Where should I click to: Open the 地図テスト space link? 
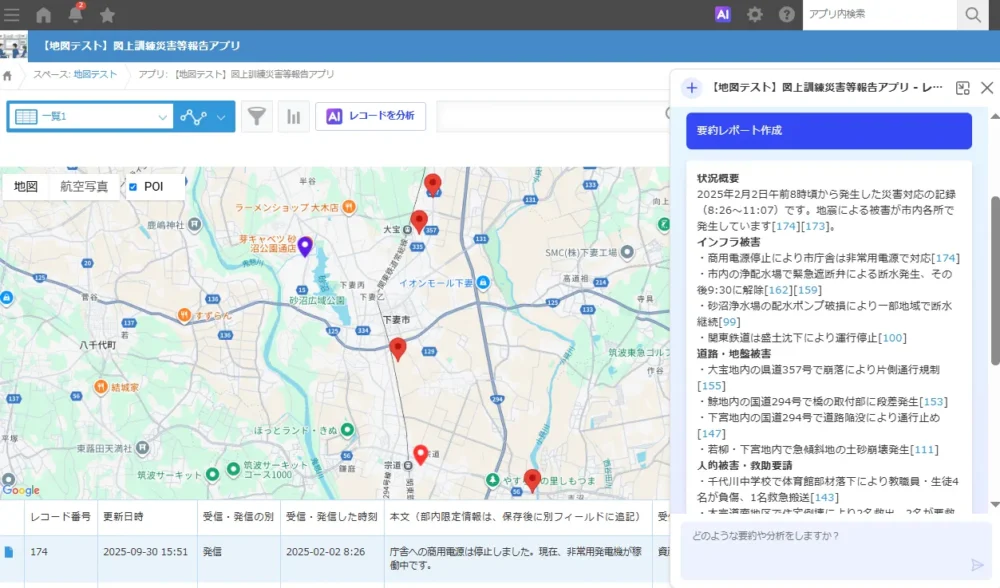(x=95, y=74)
